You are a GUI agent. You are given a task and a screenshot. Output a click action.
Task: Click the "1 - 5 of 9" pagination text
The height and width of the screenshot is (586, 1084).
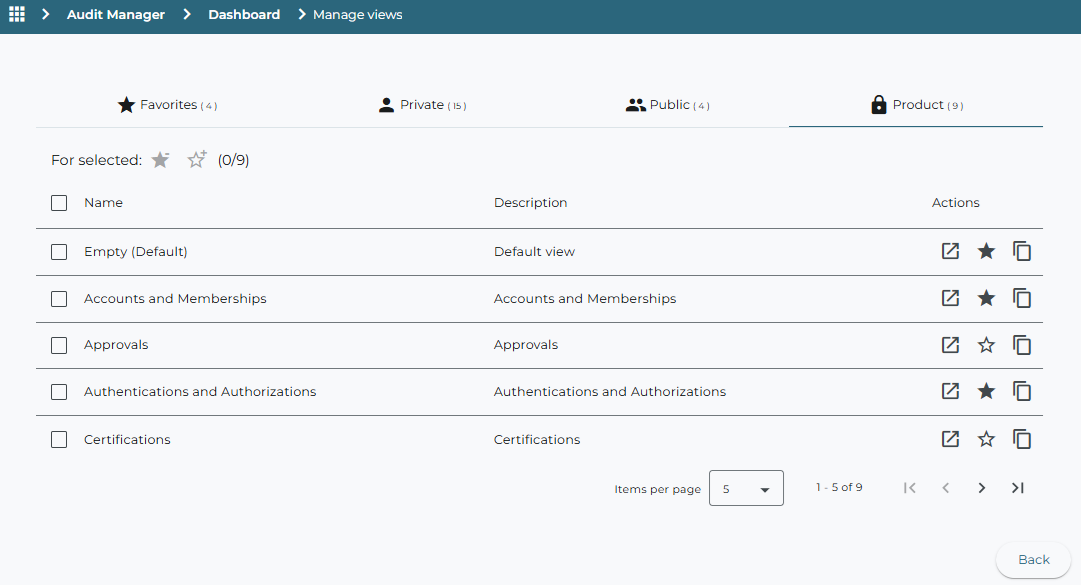click(839, 487)
